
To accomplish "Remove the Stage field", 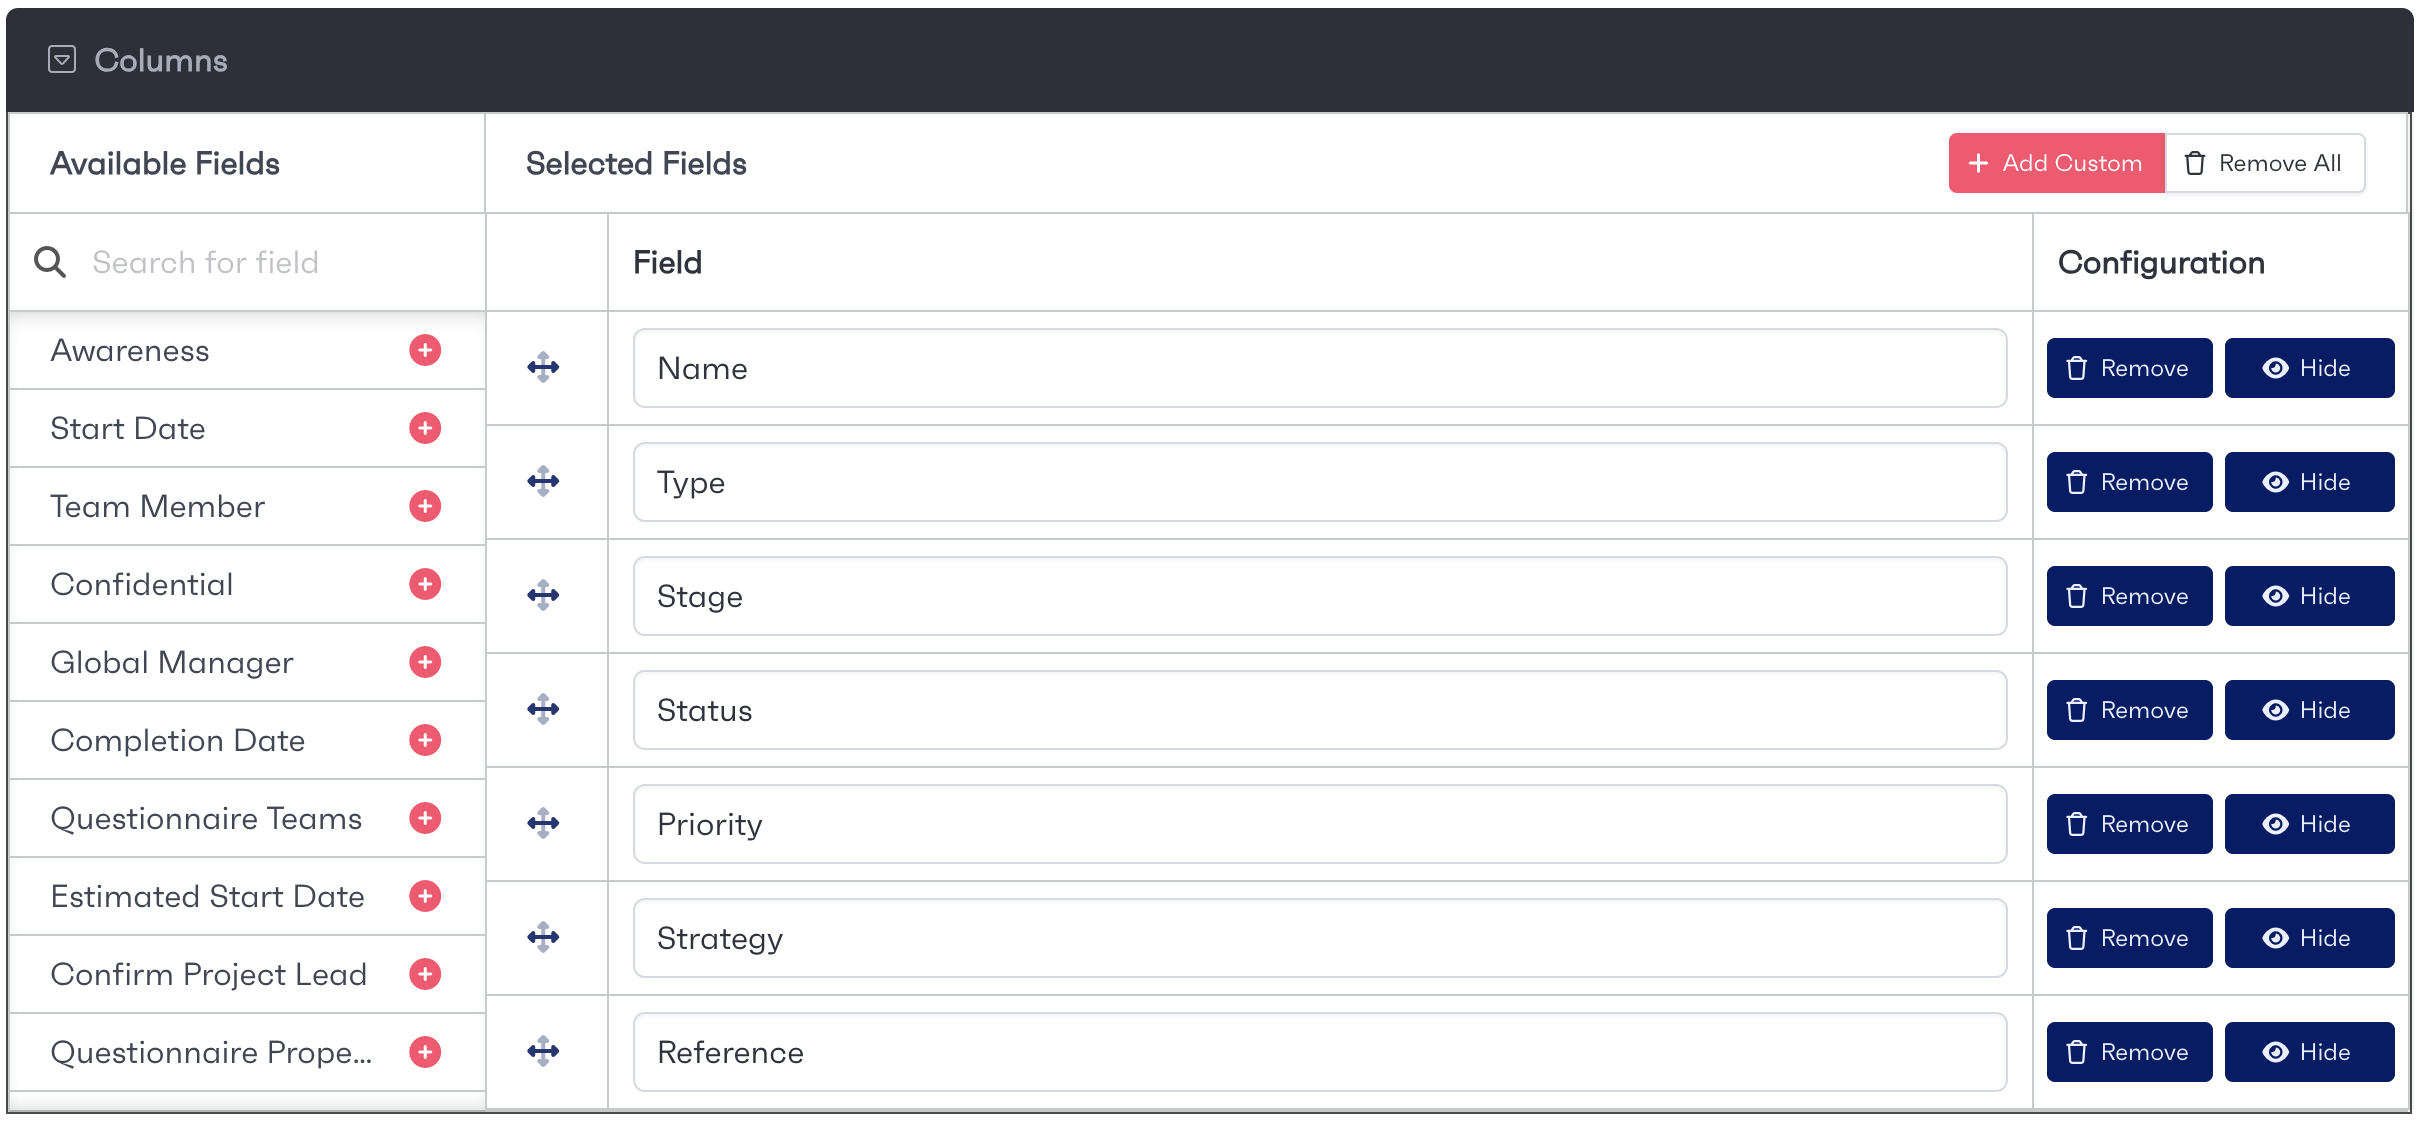I will [x=2128, y=596].
